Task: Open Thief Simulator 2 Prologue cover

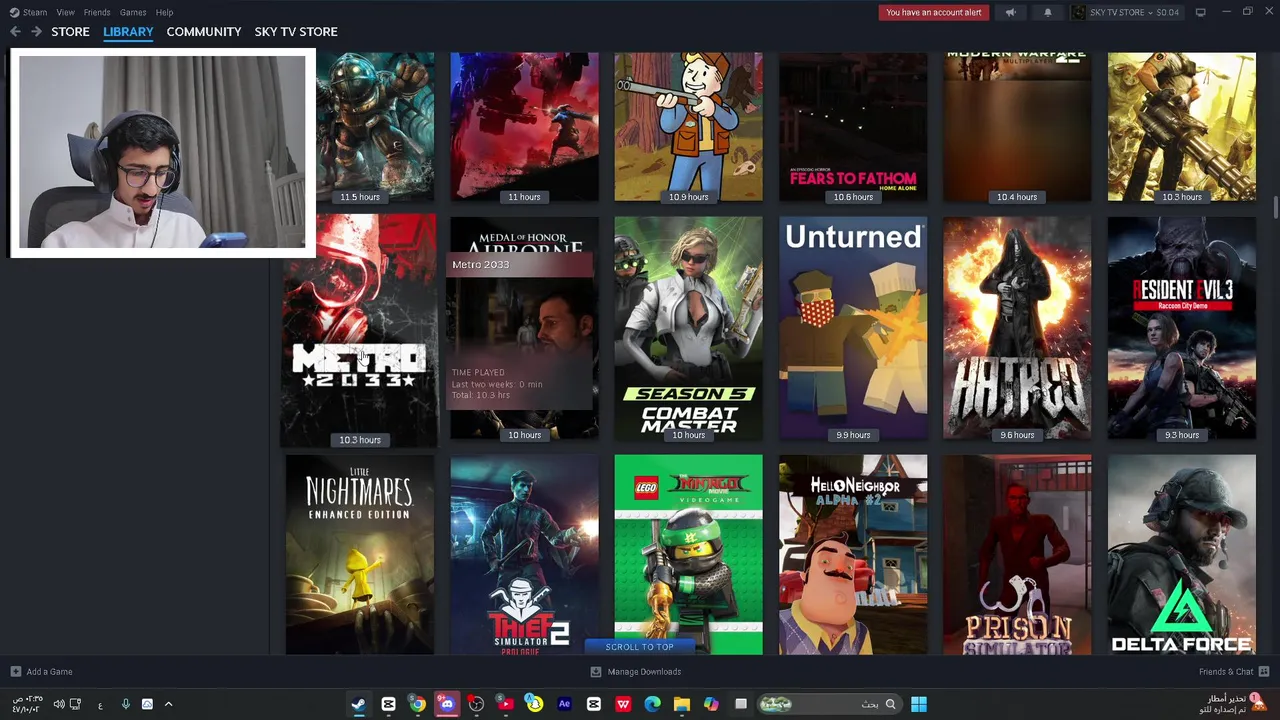Action: (x=524, y=555)
